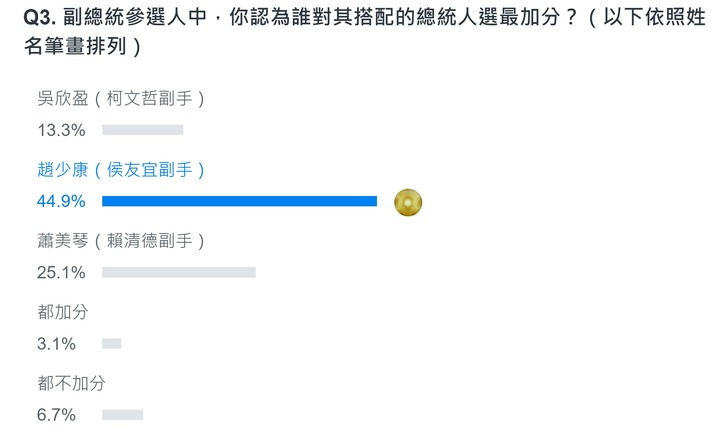
Task: Select the 趙少康（侯友宜副手）option label
Action: coord(121,170)
